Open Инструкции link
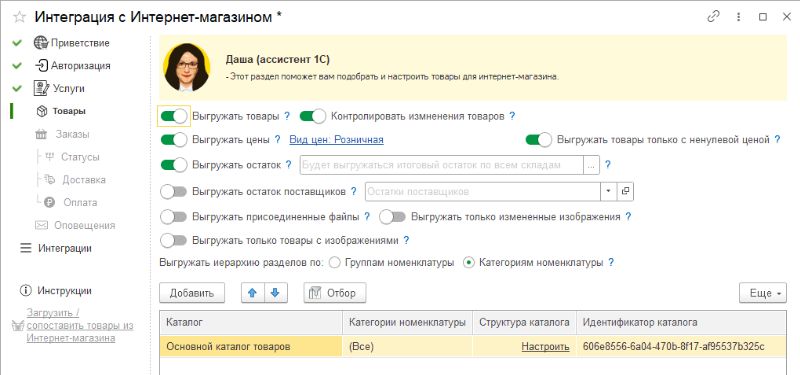This screenshot has width=800, height=375. pos(64,291)
